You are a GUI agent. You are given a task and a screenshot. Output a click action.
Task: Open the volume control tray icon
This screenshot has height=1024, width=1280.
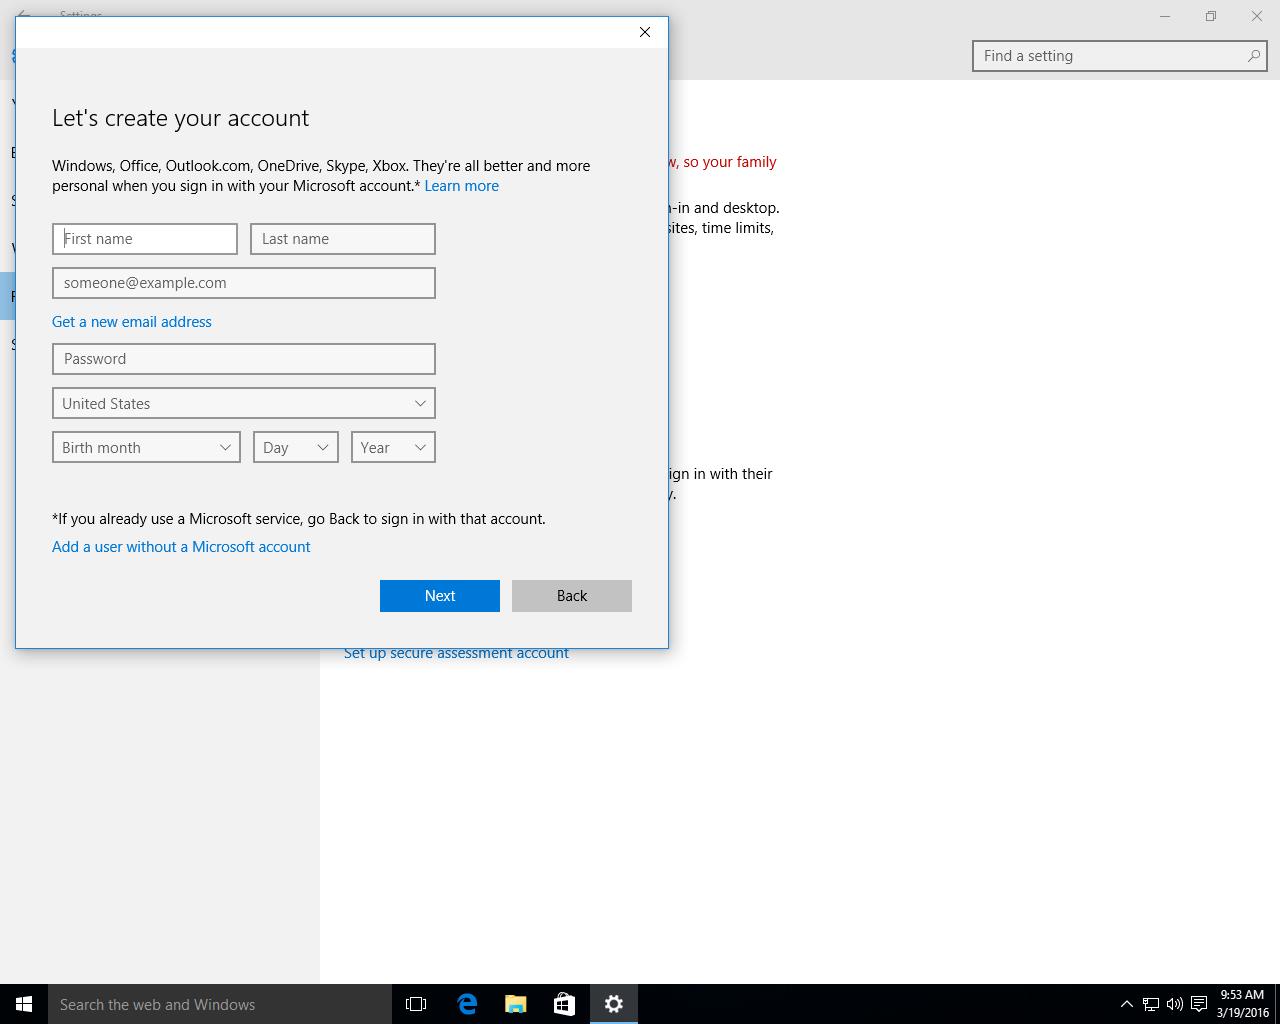click(1175, 1004)
